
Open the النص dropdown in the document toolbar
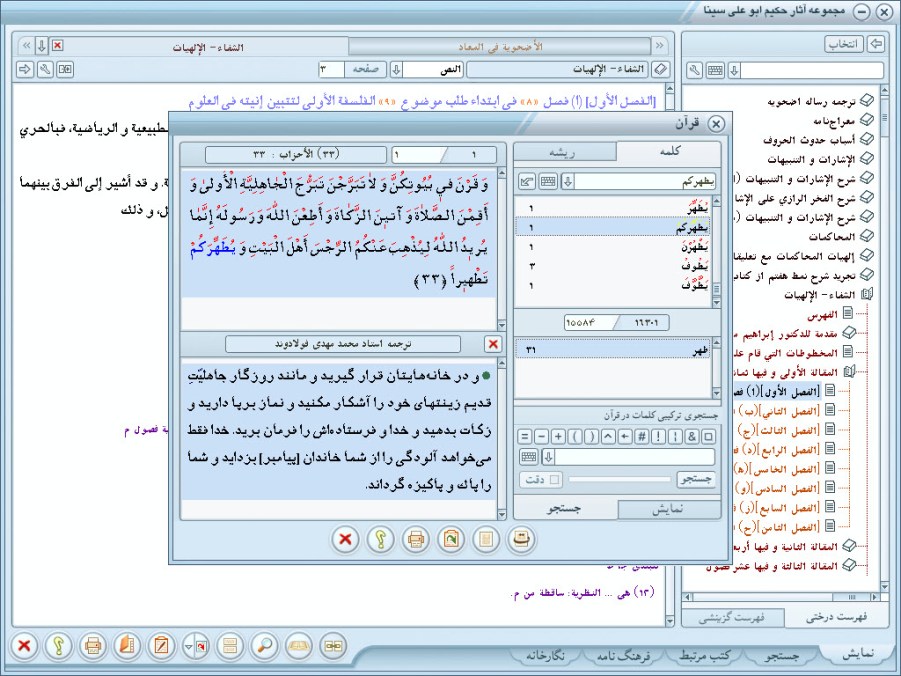coord(396,69)
